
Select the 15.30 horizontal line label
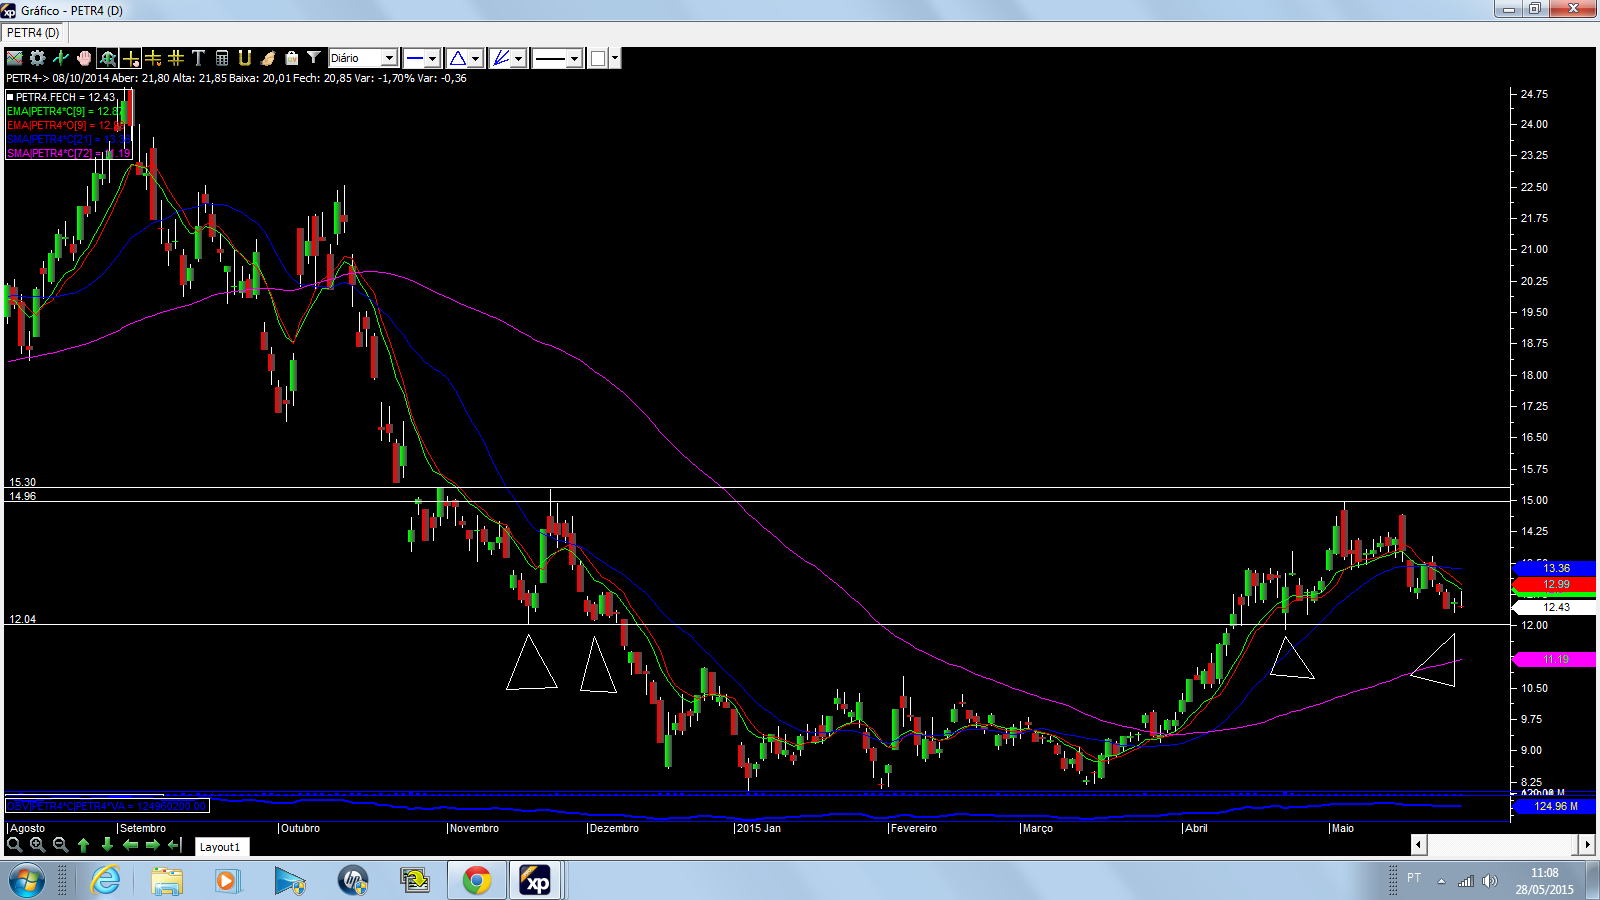[x=22, y=482]
